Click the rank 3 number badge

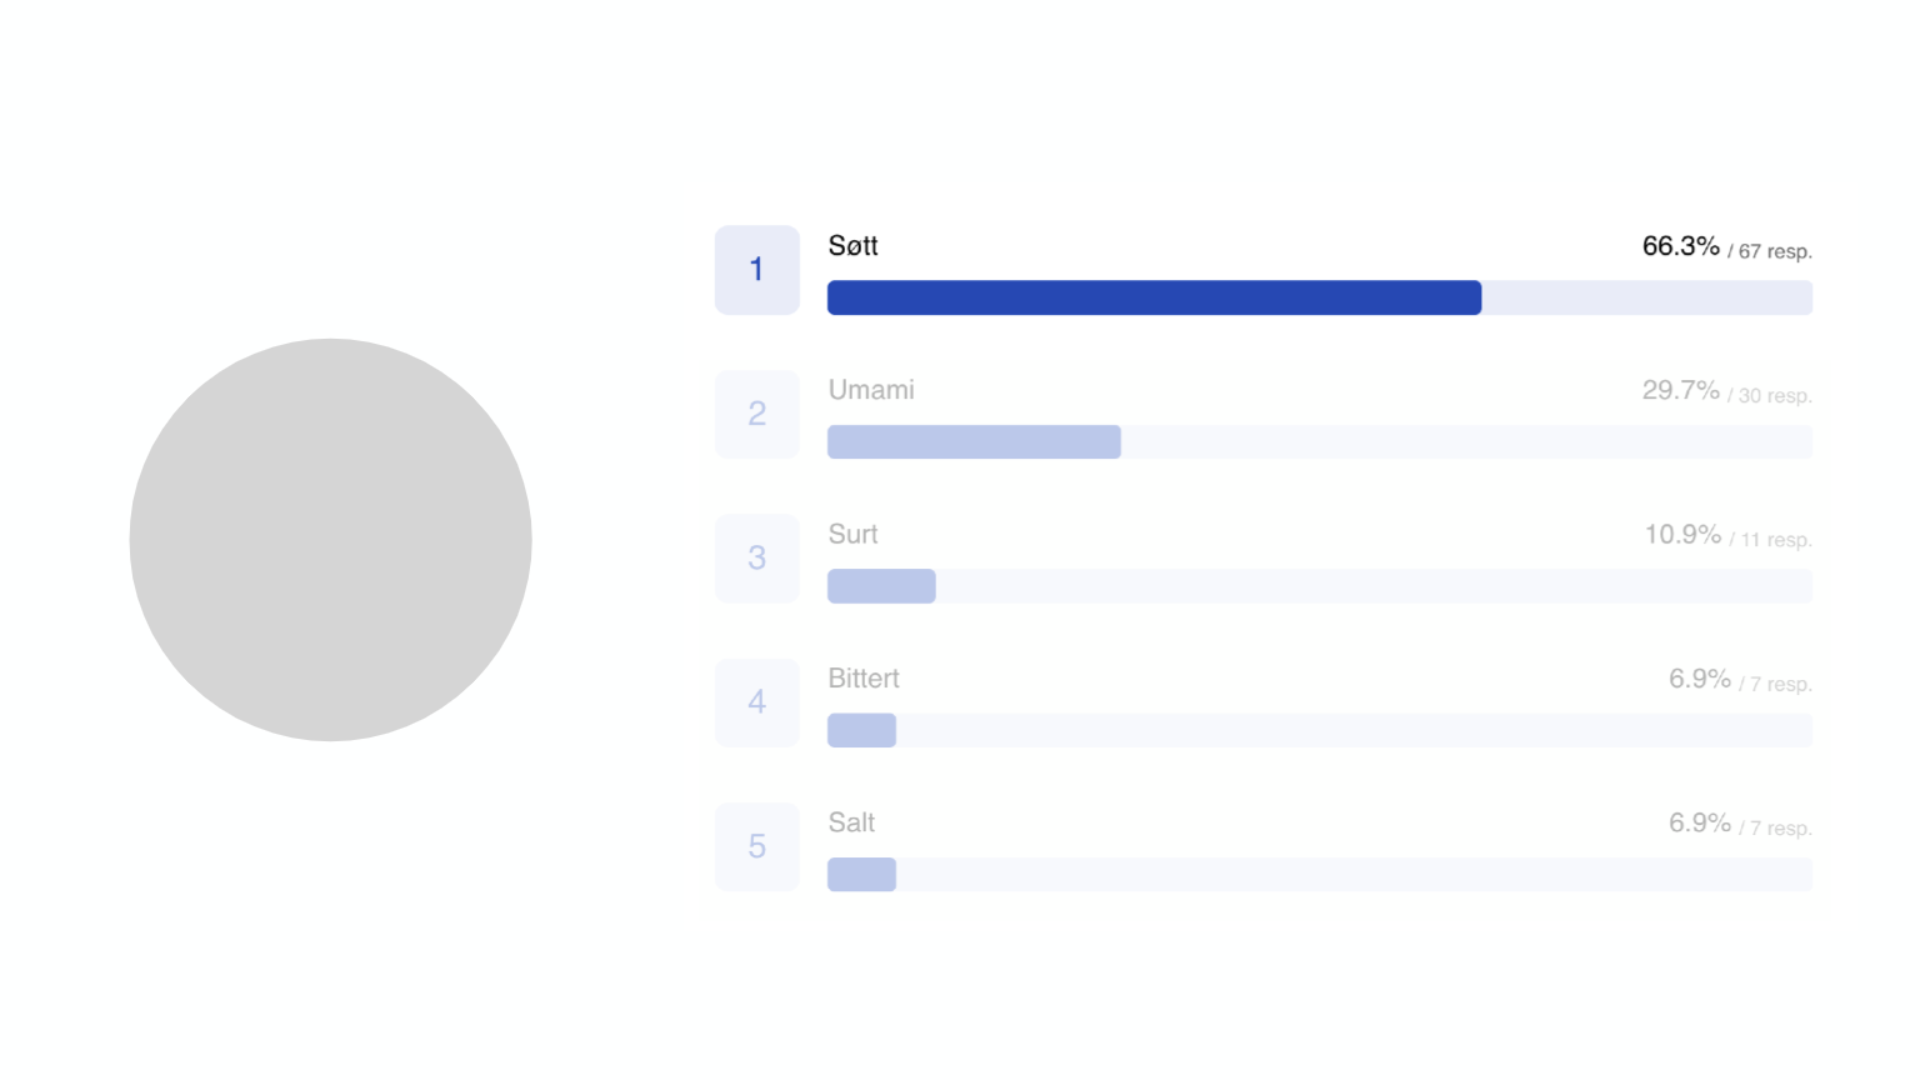pos(757,558)
